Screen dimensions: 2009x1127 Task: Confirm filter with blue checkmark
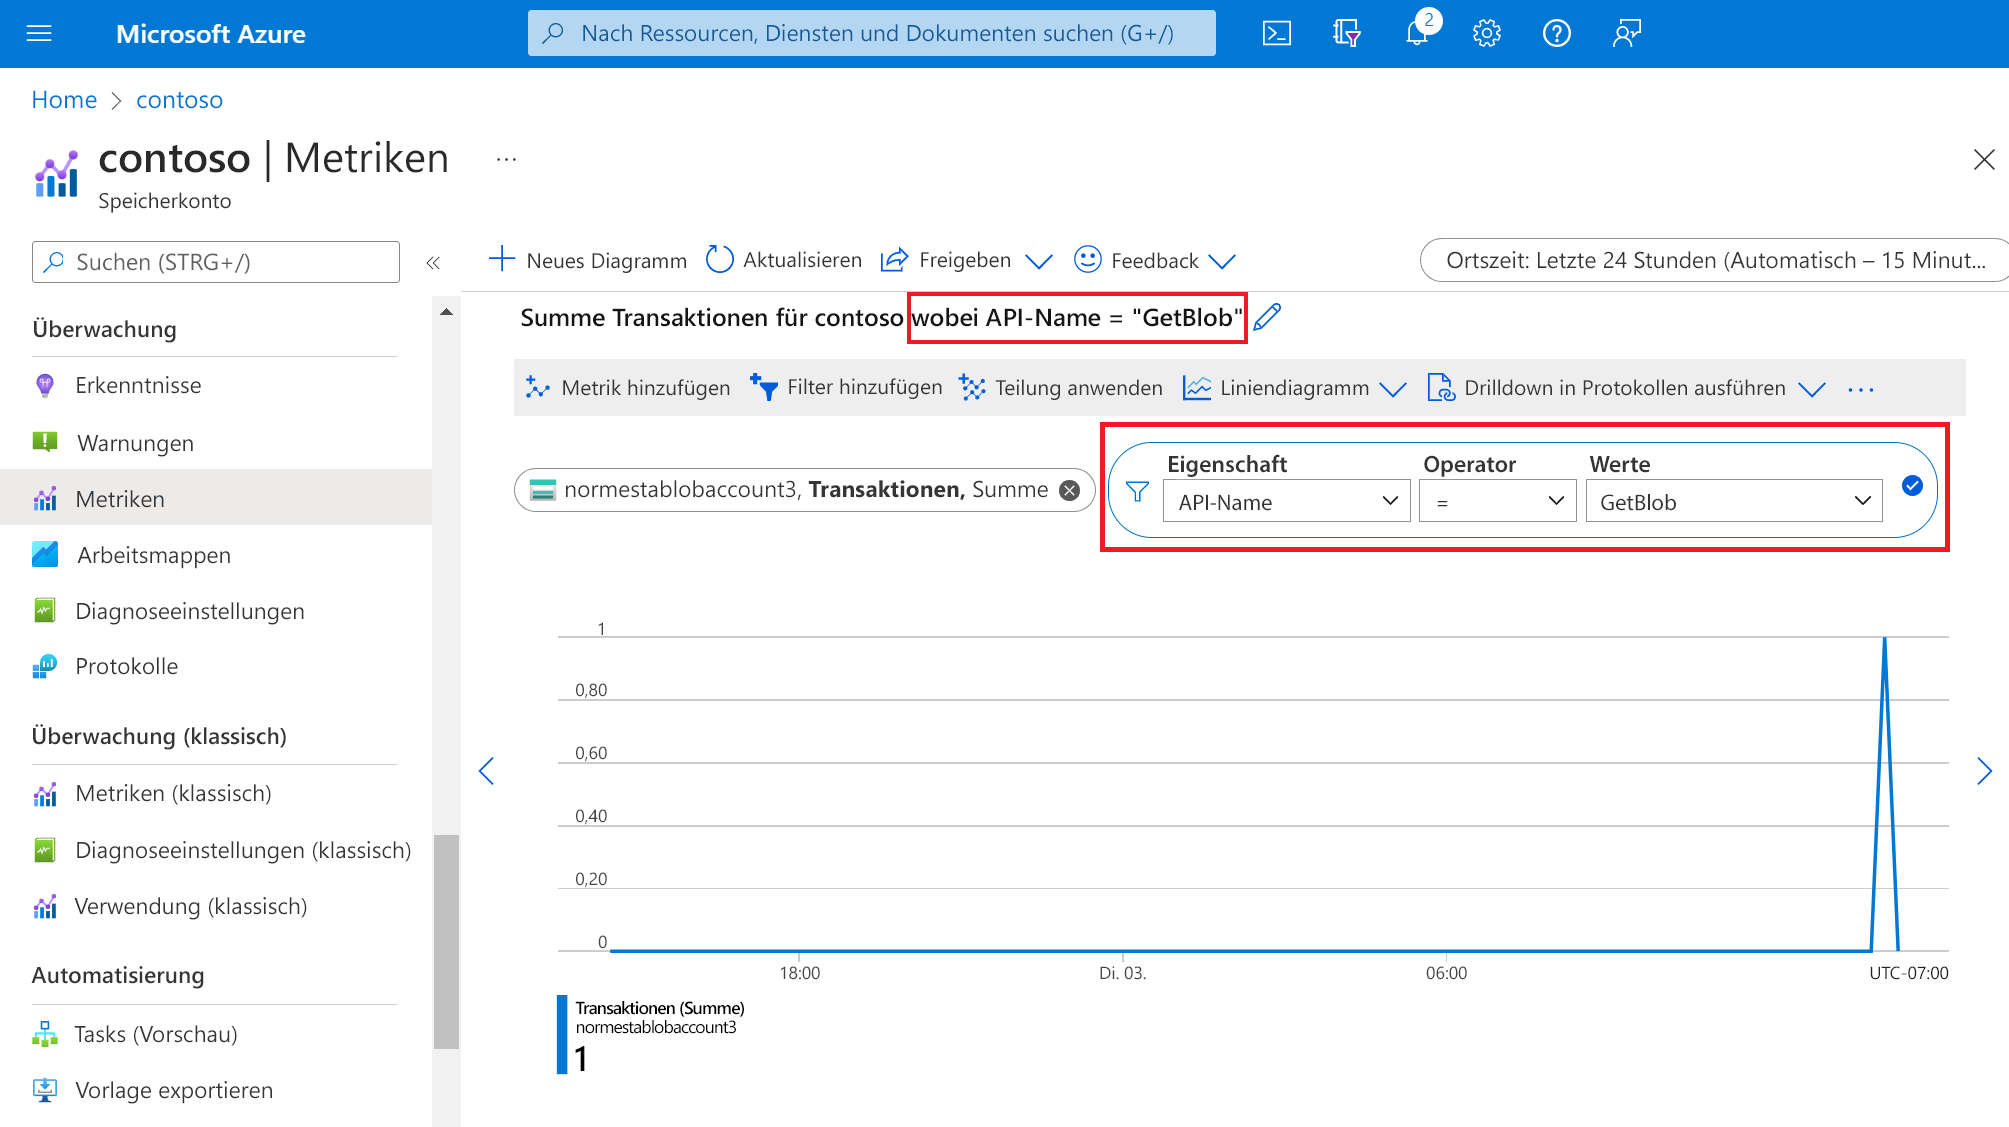(1912, 486)
